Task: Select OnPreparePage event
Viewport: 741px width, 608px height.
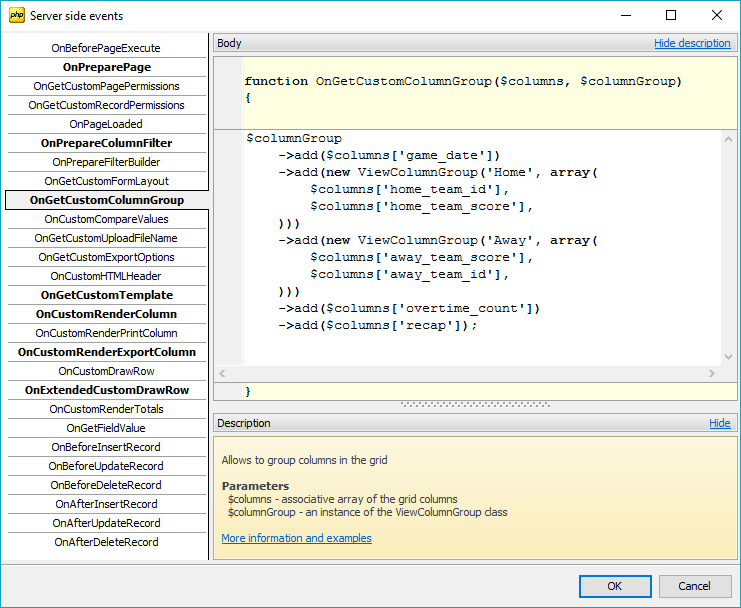Action: [x=106, y=67]
